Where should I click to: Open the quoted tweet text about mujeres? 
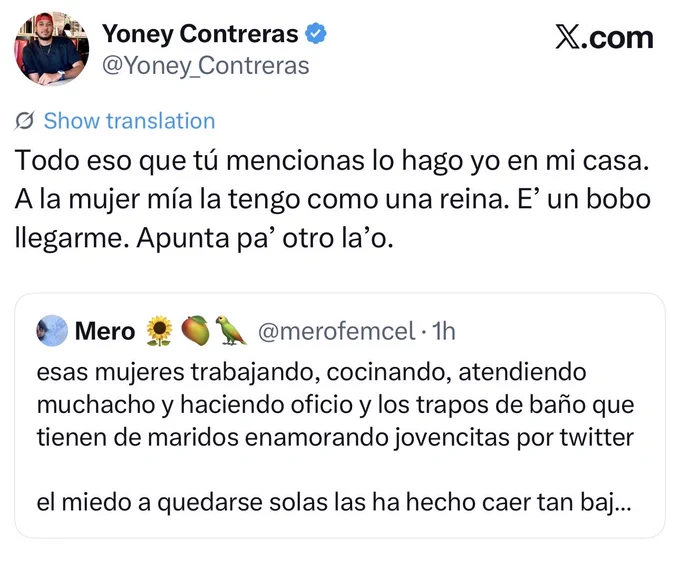(335, 405)
